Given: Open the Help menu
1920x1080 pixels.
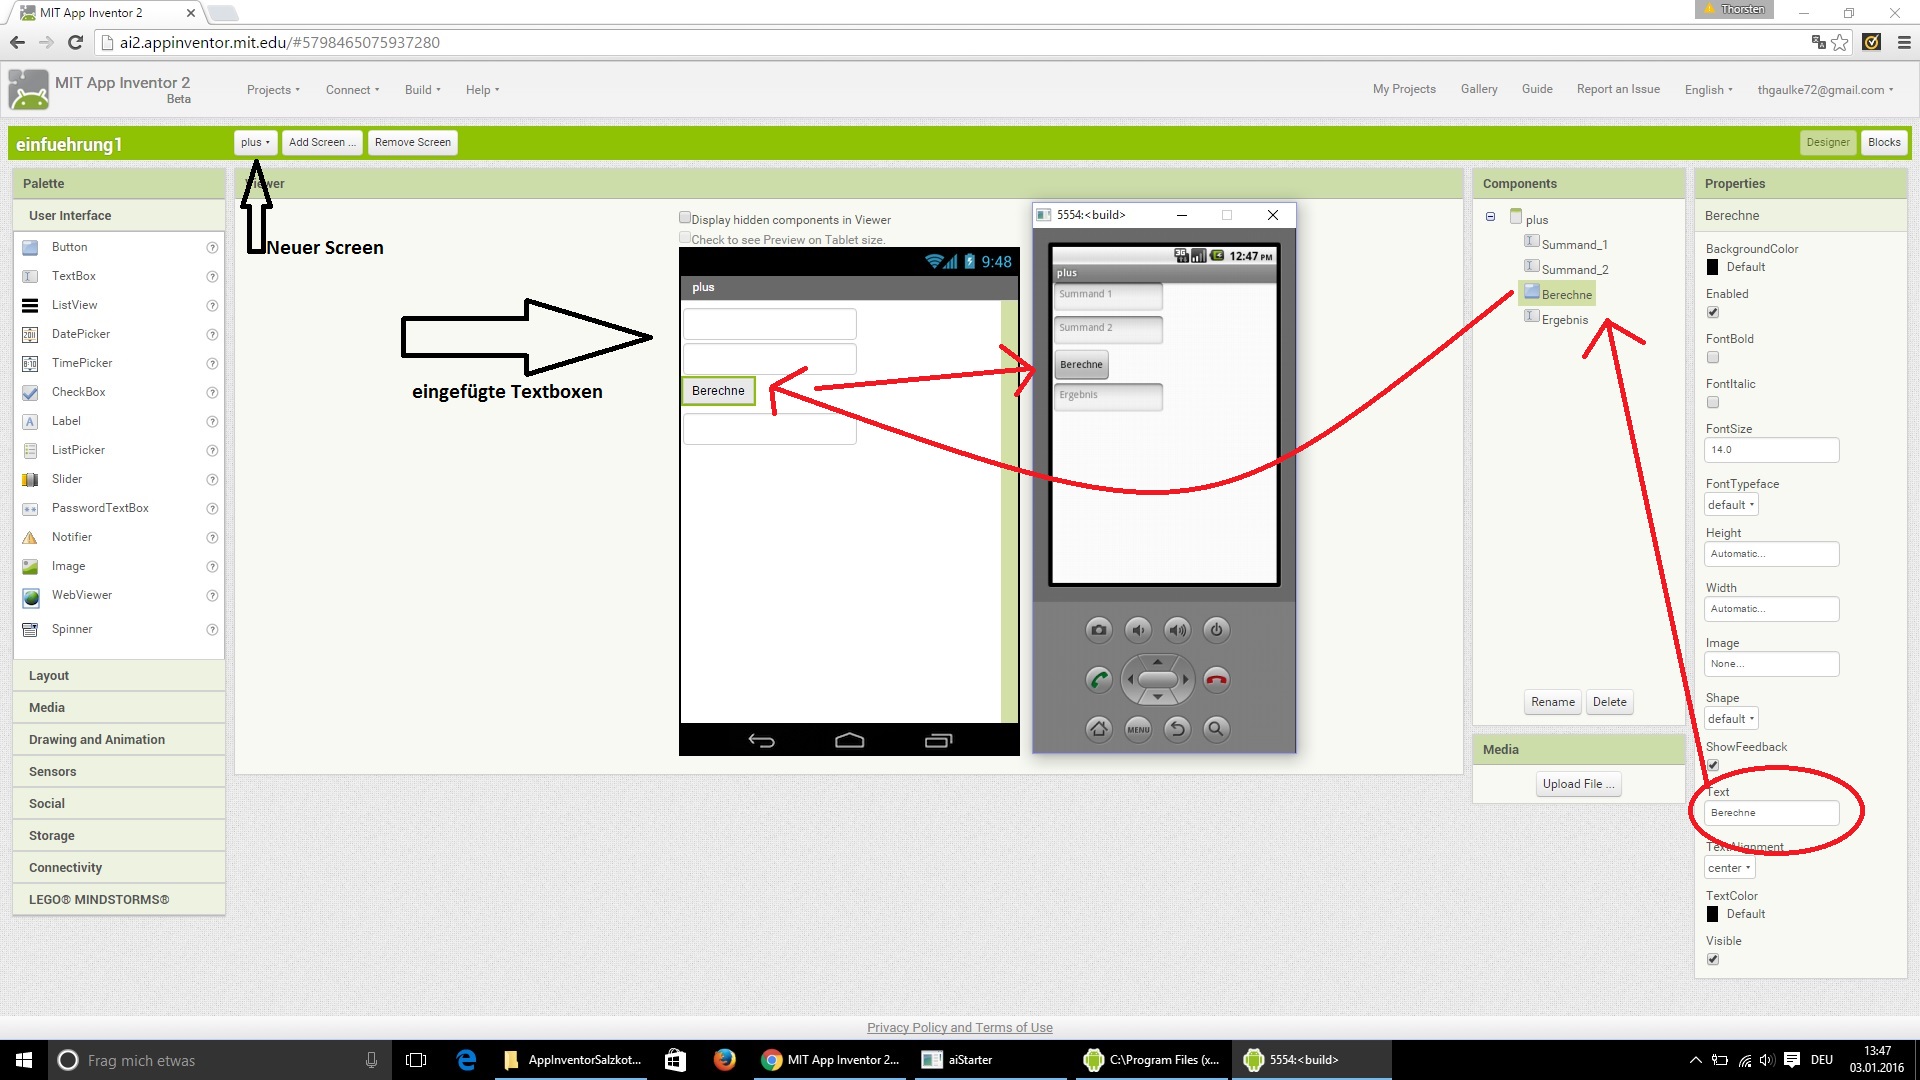Looking at the screenshot, I should [x=482, y=90].
